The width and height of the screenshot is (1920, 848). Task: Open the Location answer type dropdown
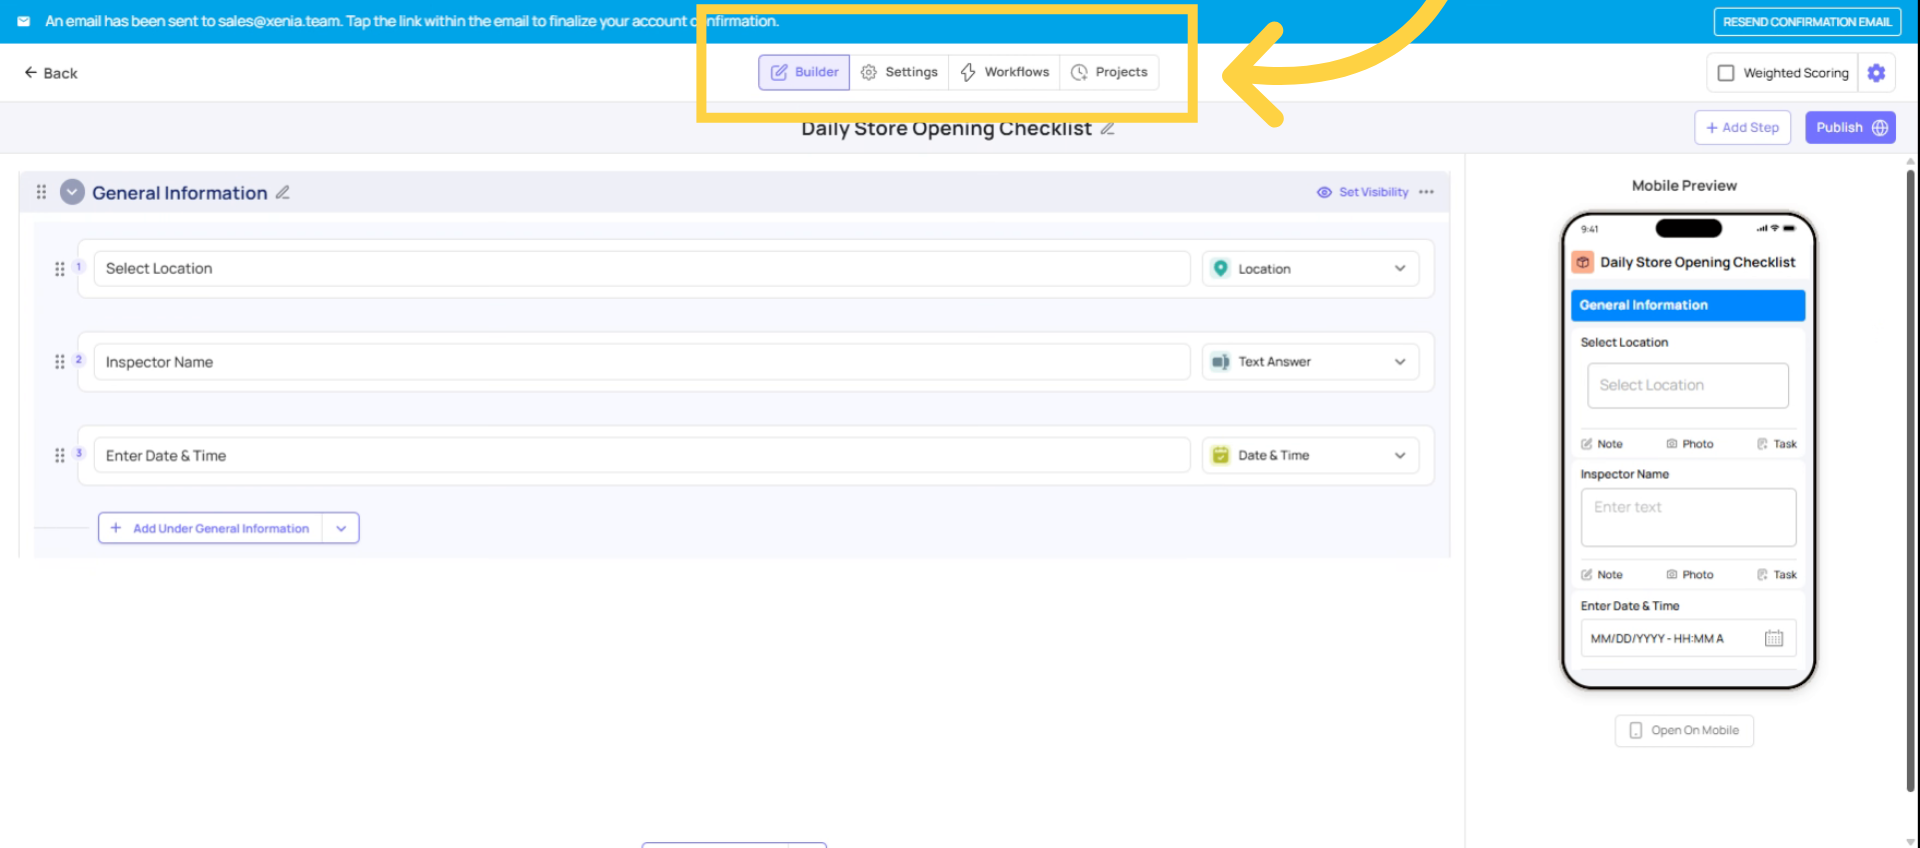[1310, 269]
